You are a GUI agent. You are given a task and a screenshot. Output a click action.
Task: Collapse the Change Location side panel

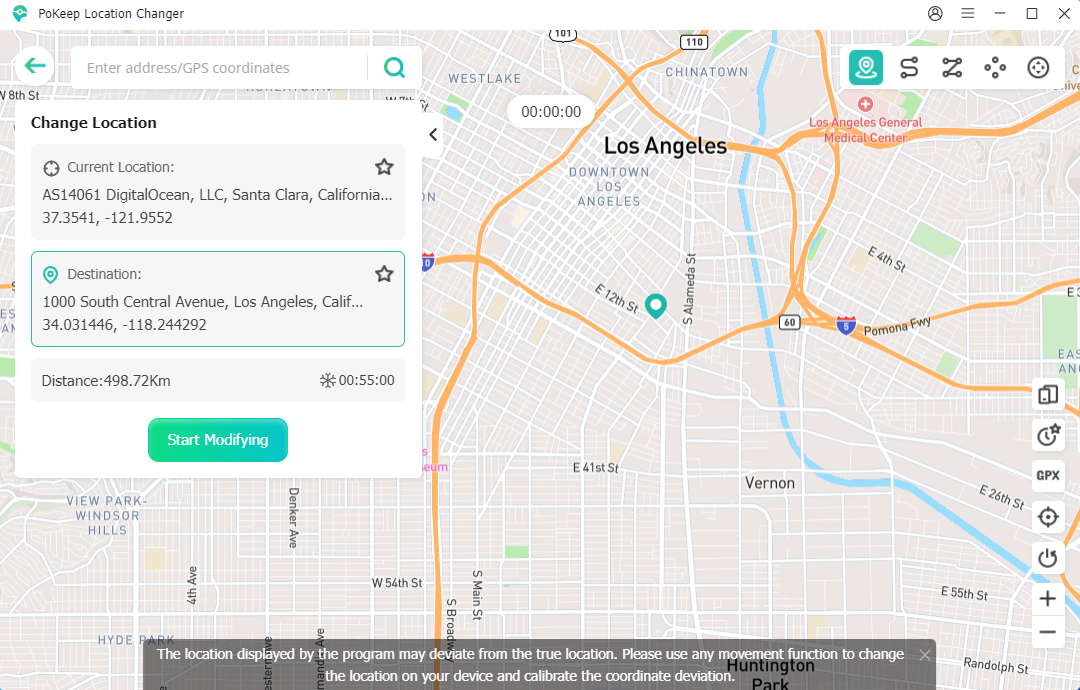pyautogui.click(x=433, y=135)
